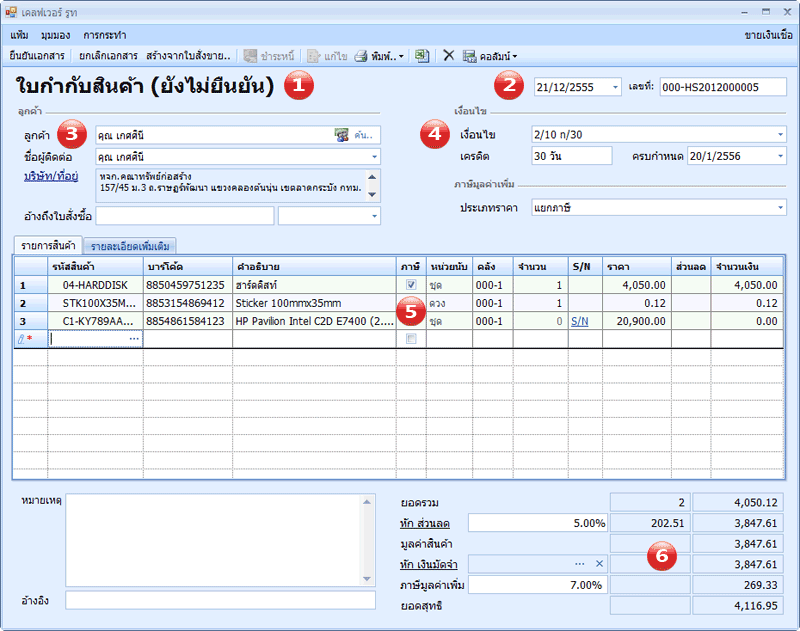Click the ellipsis in the new row รหัสสินค้า cell
The image size is (800, 631).
(134, 339)
